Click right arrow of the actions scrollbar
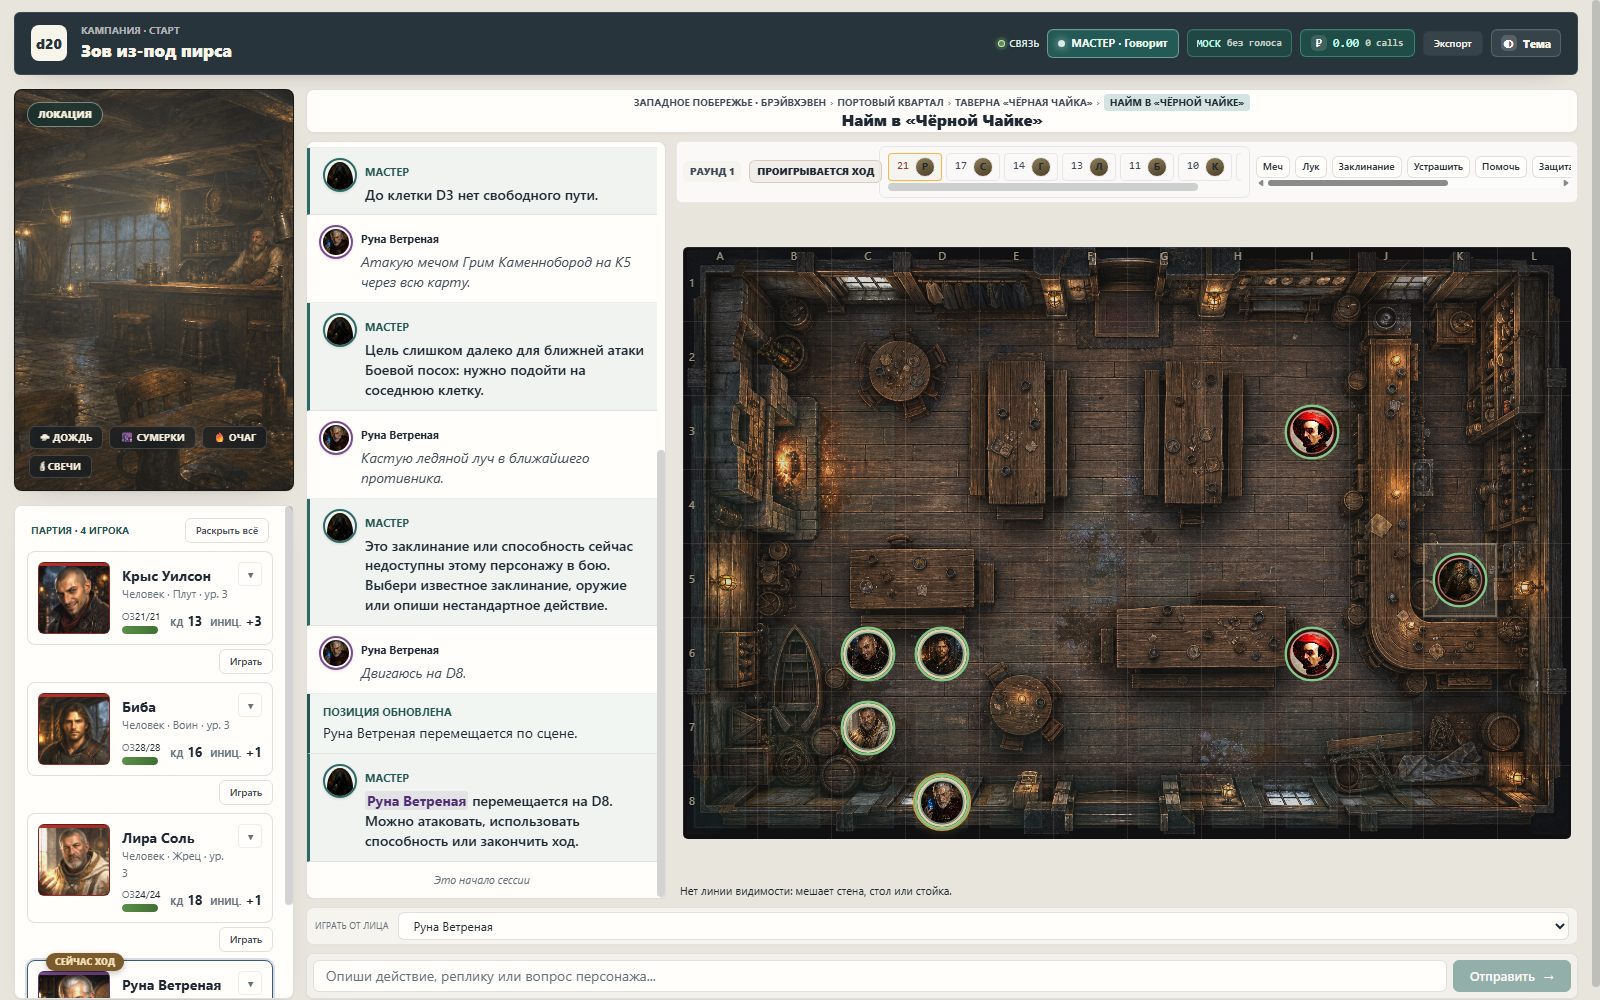The image size is (1600, 1000). click(x=1565, y=183)
